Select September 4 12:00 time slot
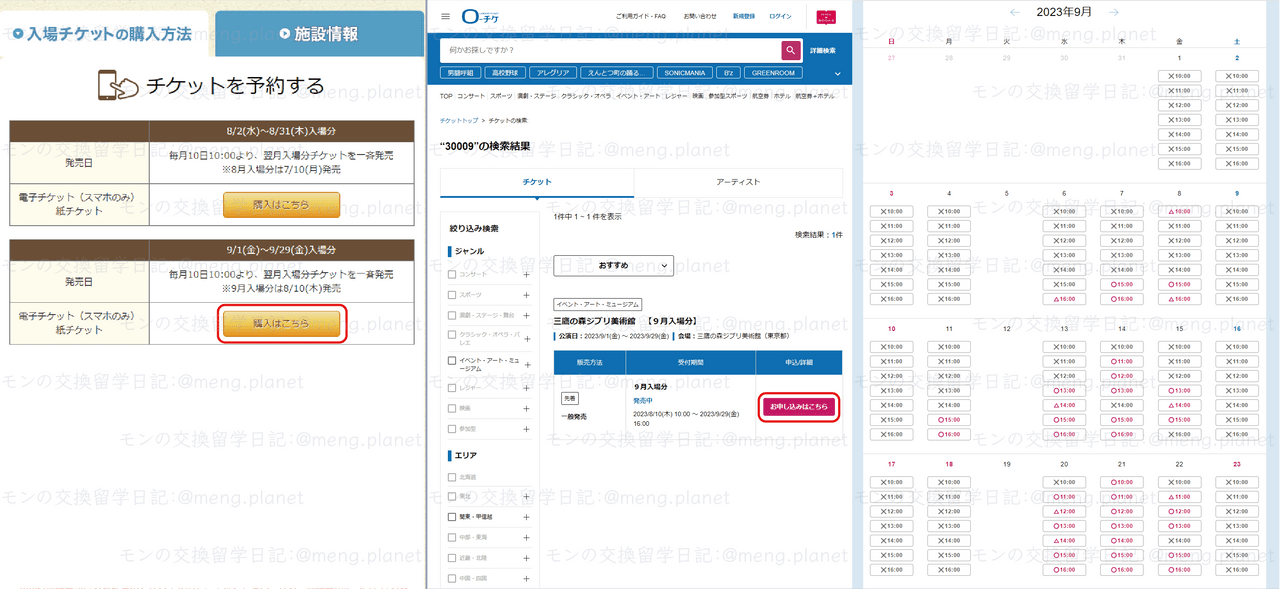Viewport: 1280px width, 589px height. (x=948, y=240)
